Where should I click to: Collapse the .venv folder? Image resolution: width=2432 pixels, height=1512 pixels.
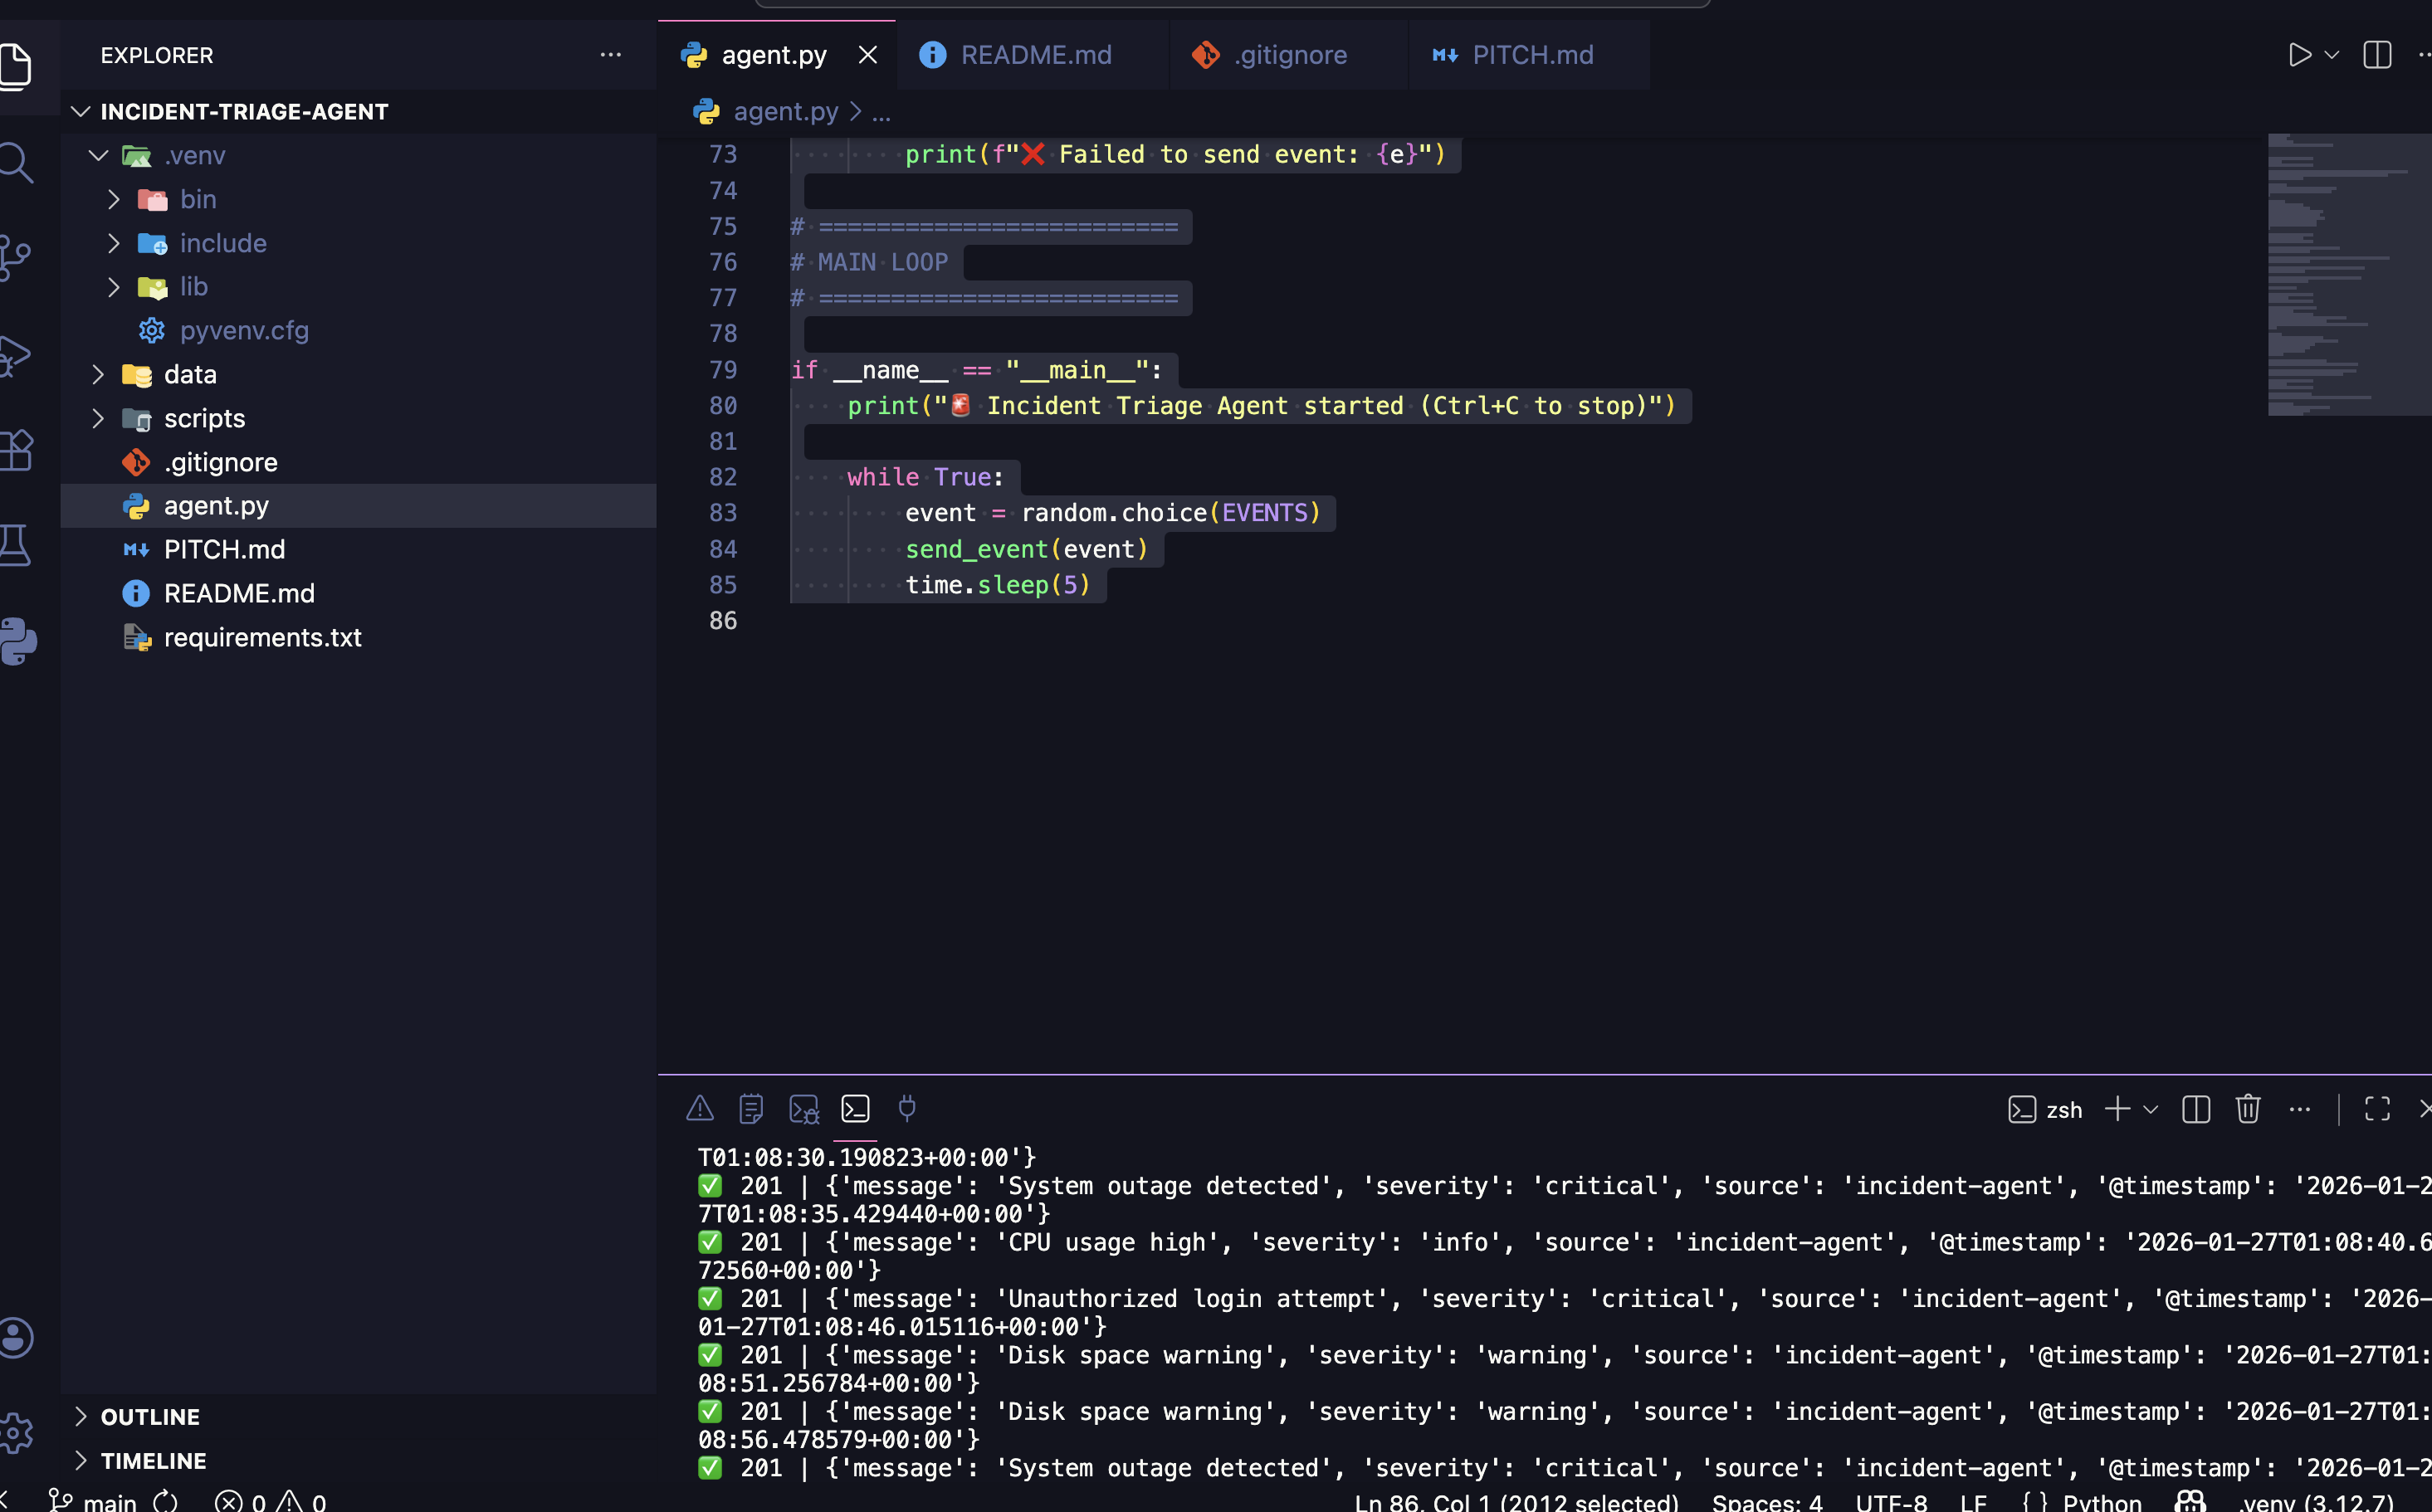coord(98,156)
